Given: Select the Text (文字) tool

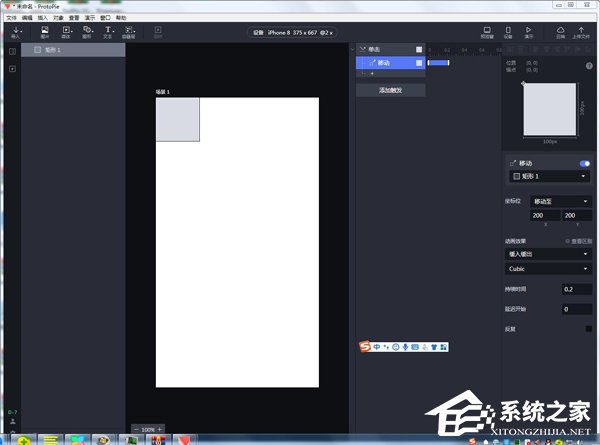Looking at the screenshot, I should click(108, 33).
